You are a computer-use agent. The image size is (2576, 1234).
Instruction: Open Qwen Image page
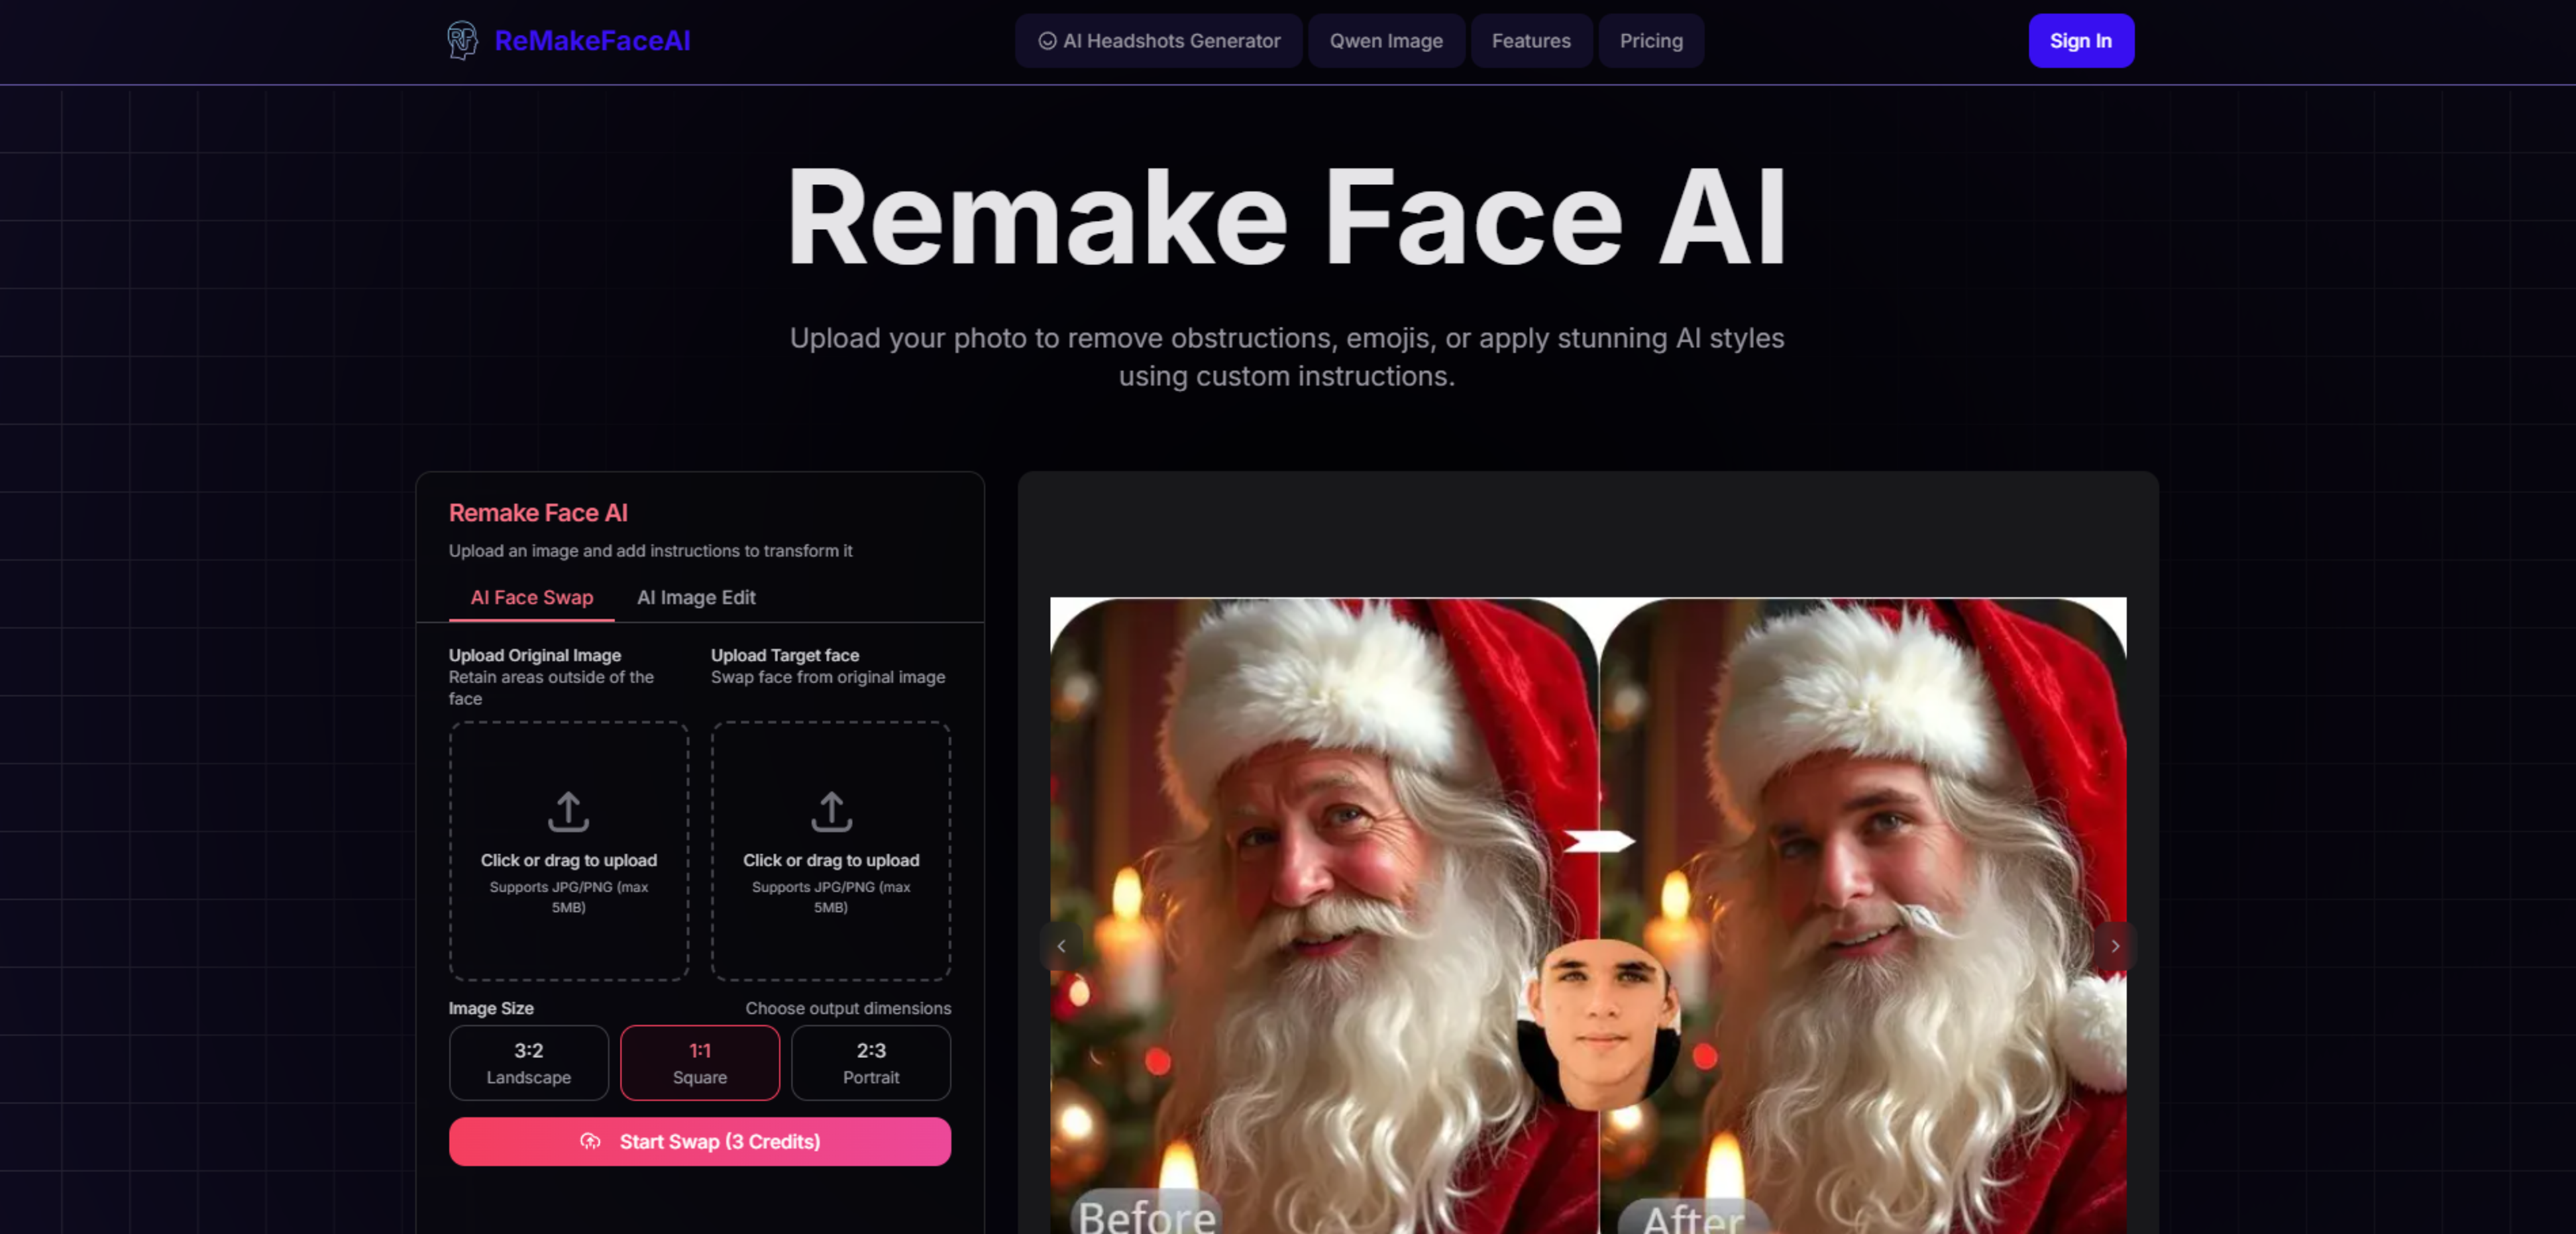tap(1385, 41)
